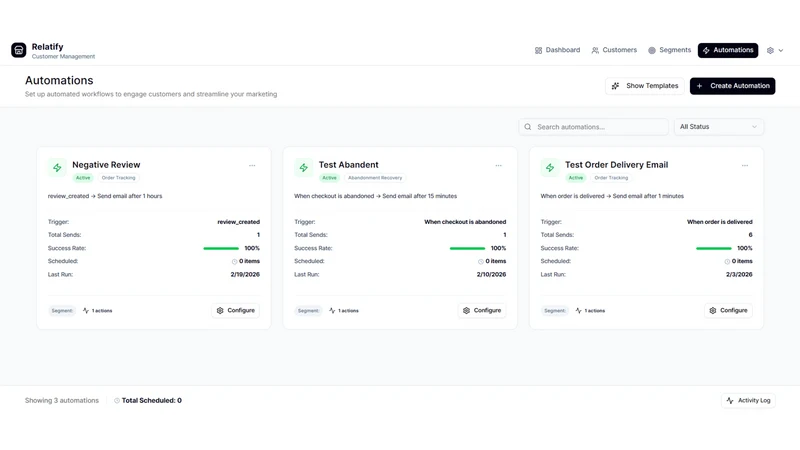Screen dimensions: 800x450
Task: Click Order Tracking tag on Negative Review
Action: click(118, 178)
